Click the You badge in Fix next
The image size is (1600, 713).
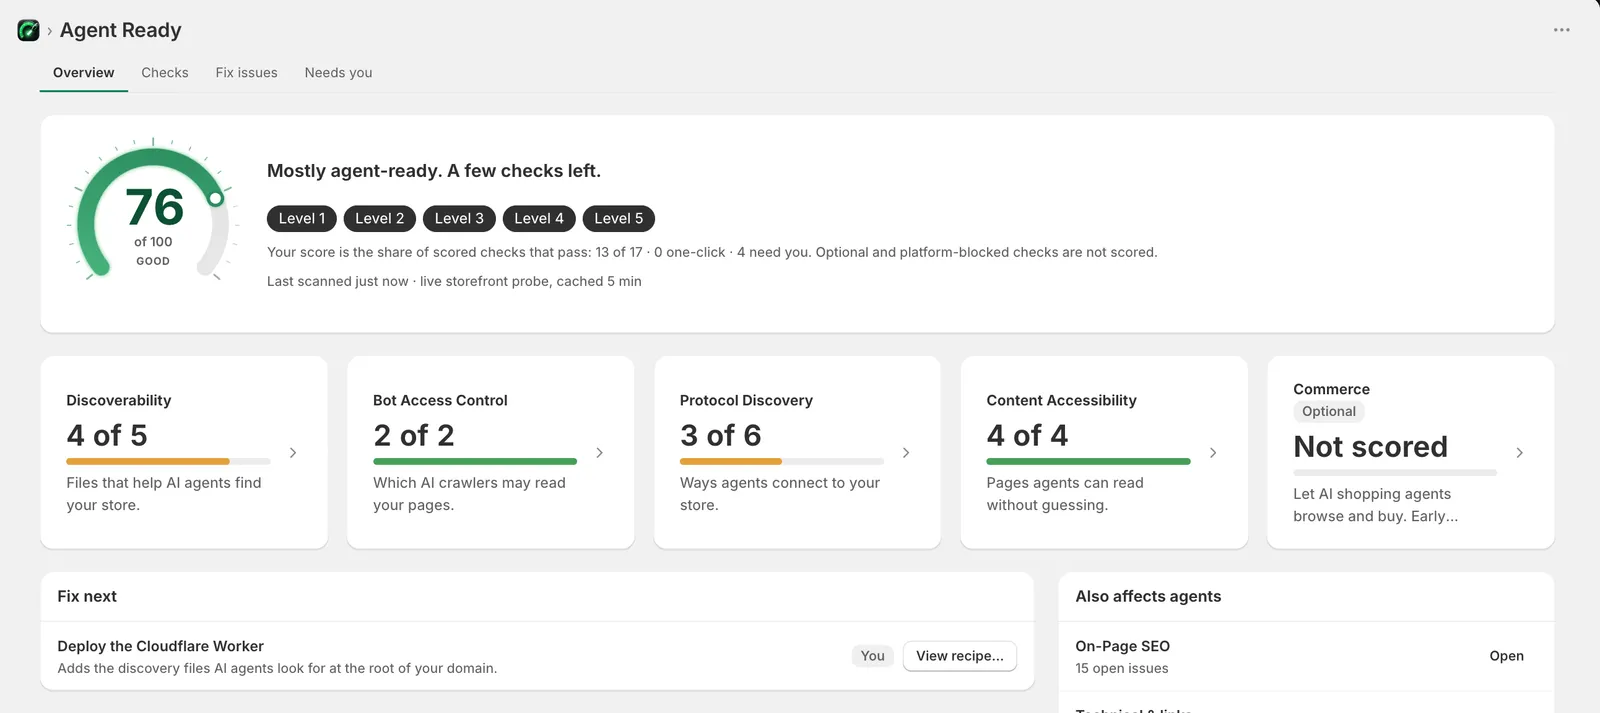point(873,656)
